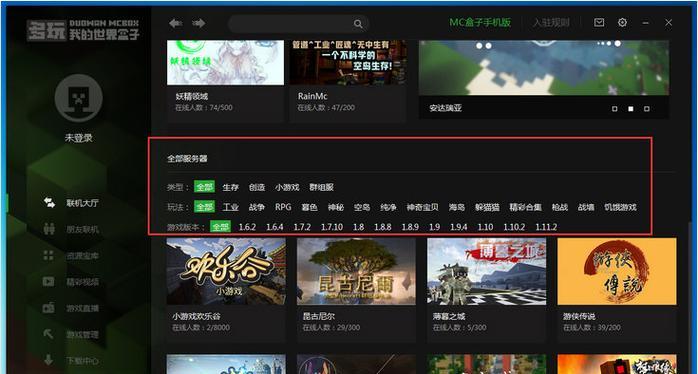Select 全部 in the 游戏版本 row
Screen dimensions: 698x374
(x=220, y=227)
